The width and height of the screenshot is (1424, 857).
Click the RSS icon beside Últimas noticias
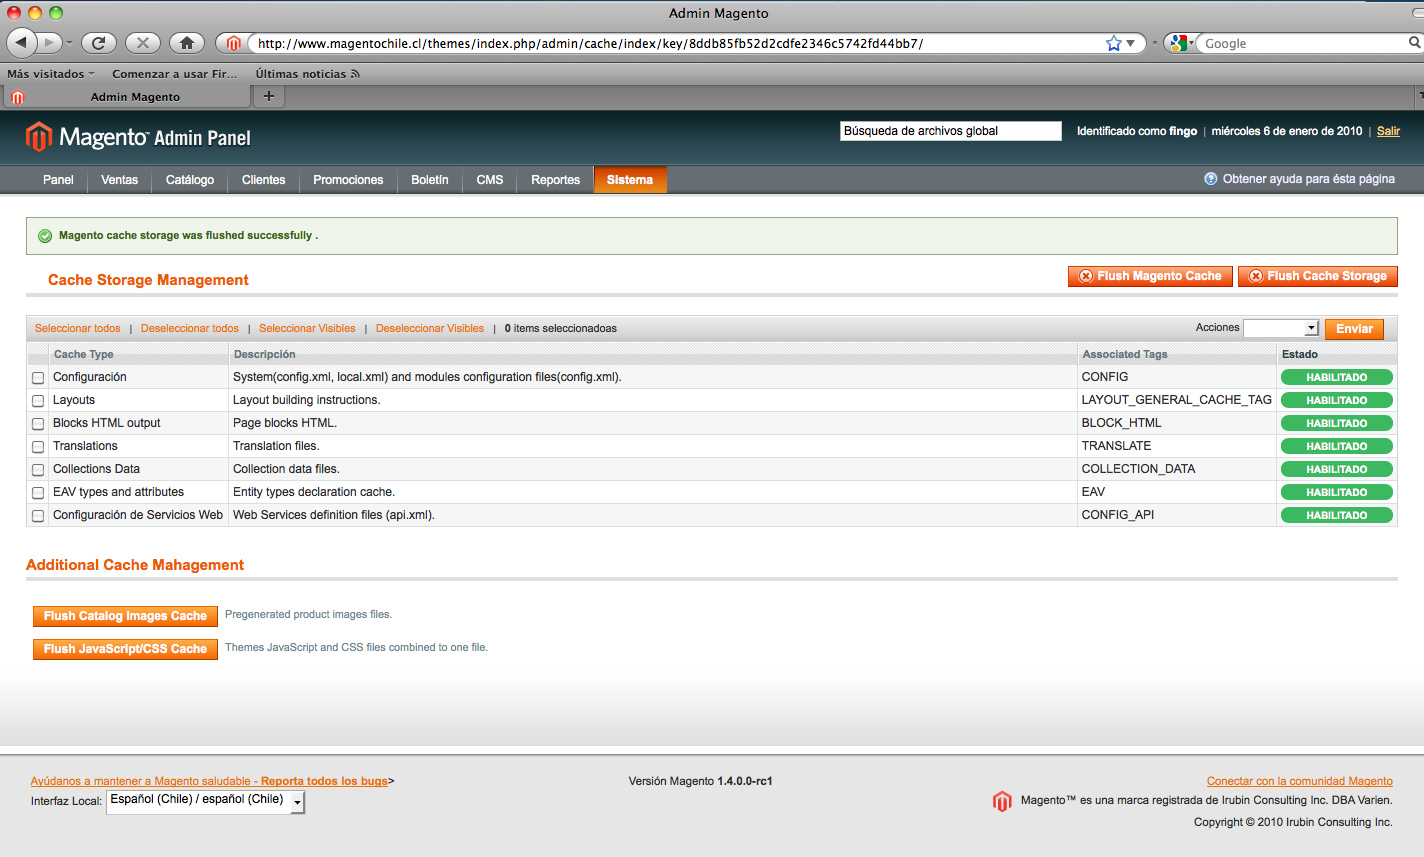tap(355, 74)
